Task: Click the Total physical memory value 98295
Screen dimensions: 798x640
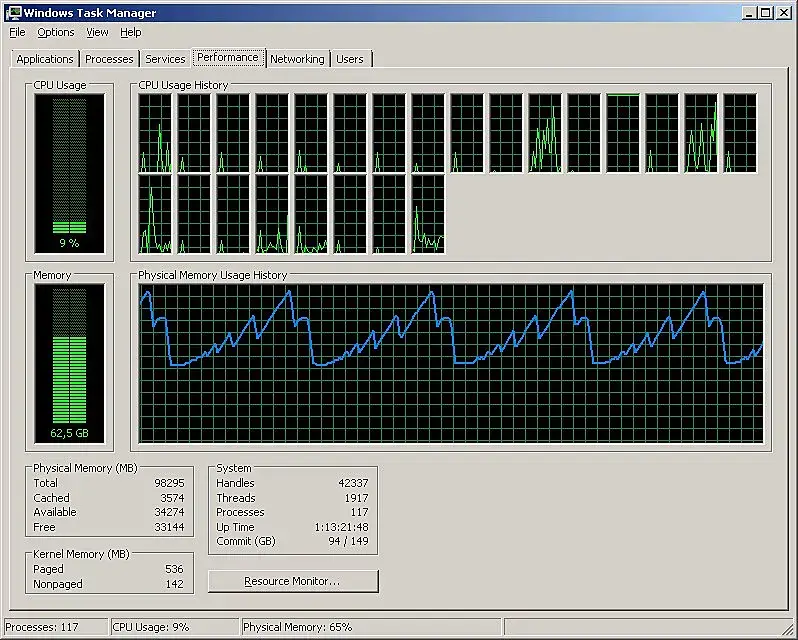Action: (x=169, y=483)
